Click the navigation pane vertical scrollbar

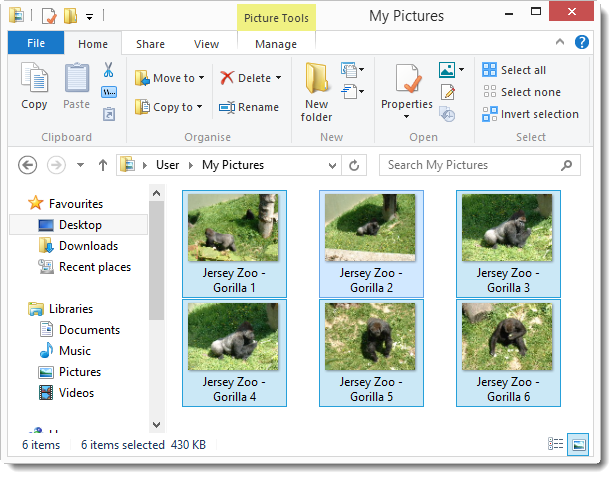(x=156, y=260)
